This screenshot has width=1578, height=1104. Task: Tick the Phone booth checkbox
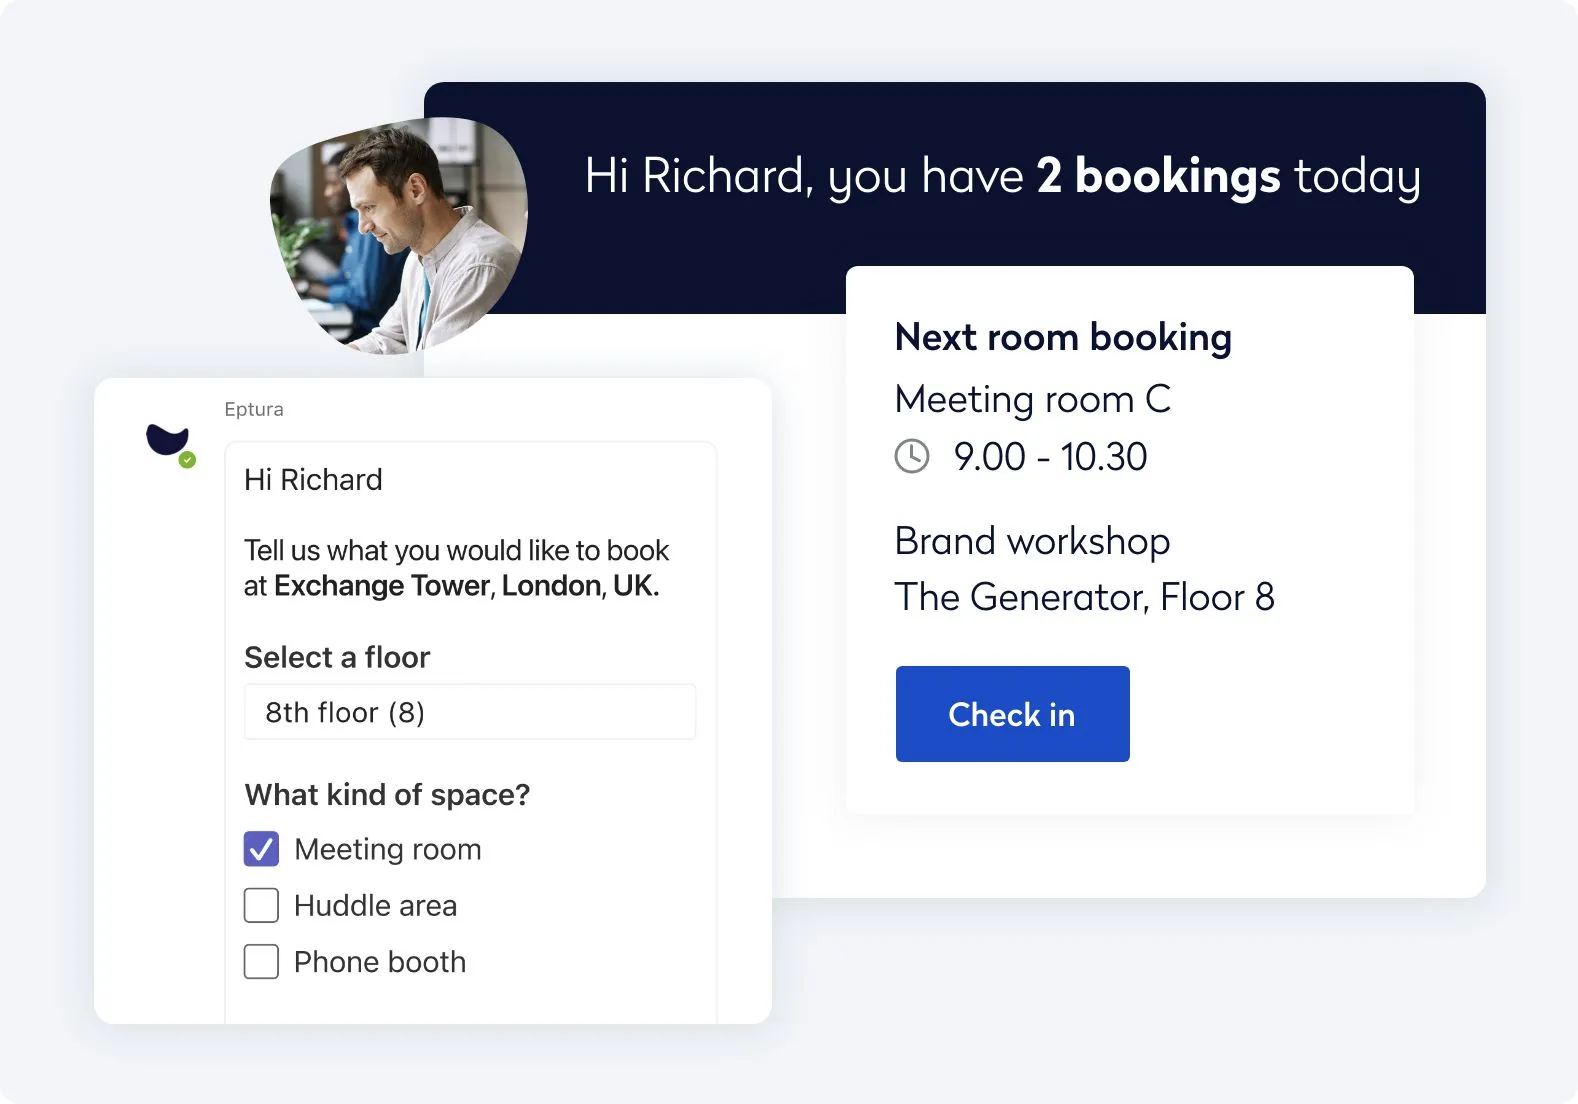262,962
